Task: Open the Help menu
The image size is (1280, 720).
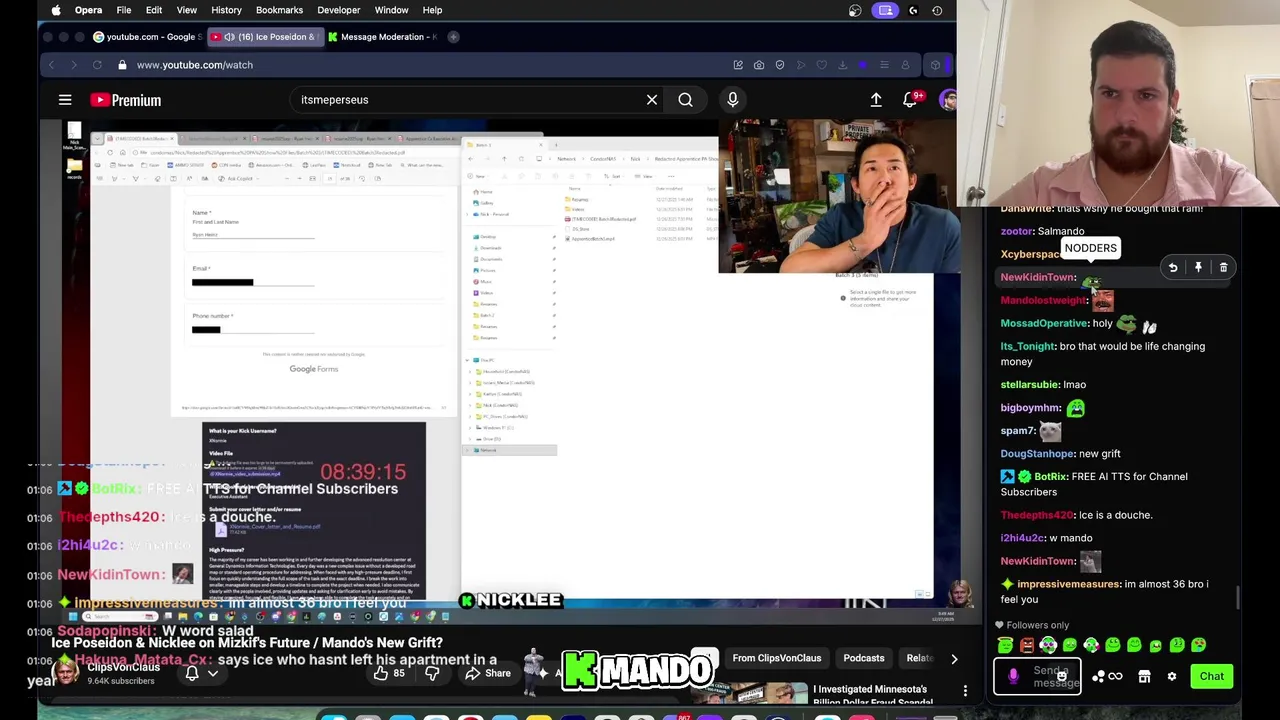Action: [x=432, y=10]
